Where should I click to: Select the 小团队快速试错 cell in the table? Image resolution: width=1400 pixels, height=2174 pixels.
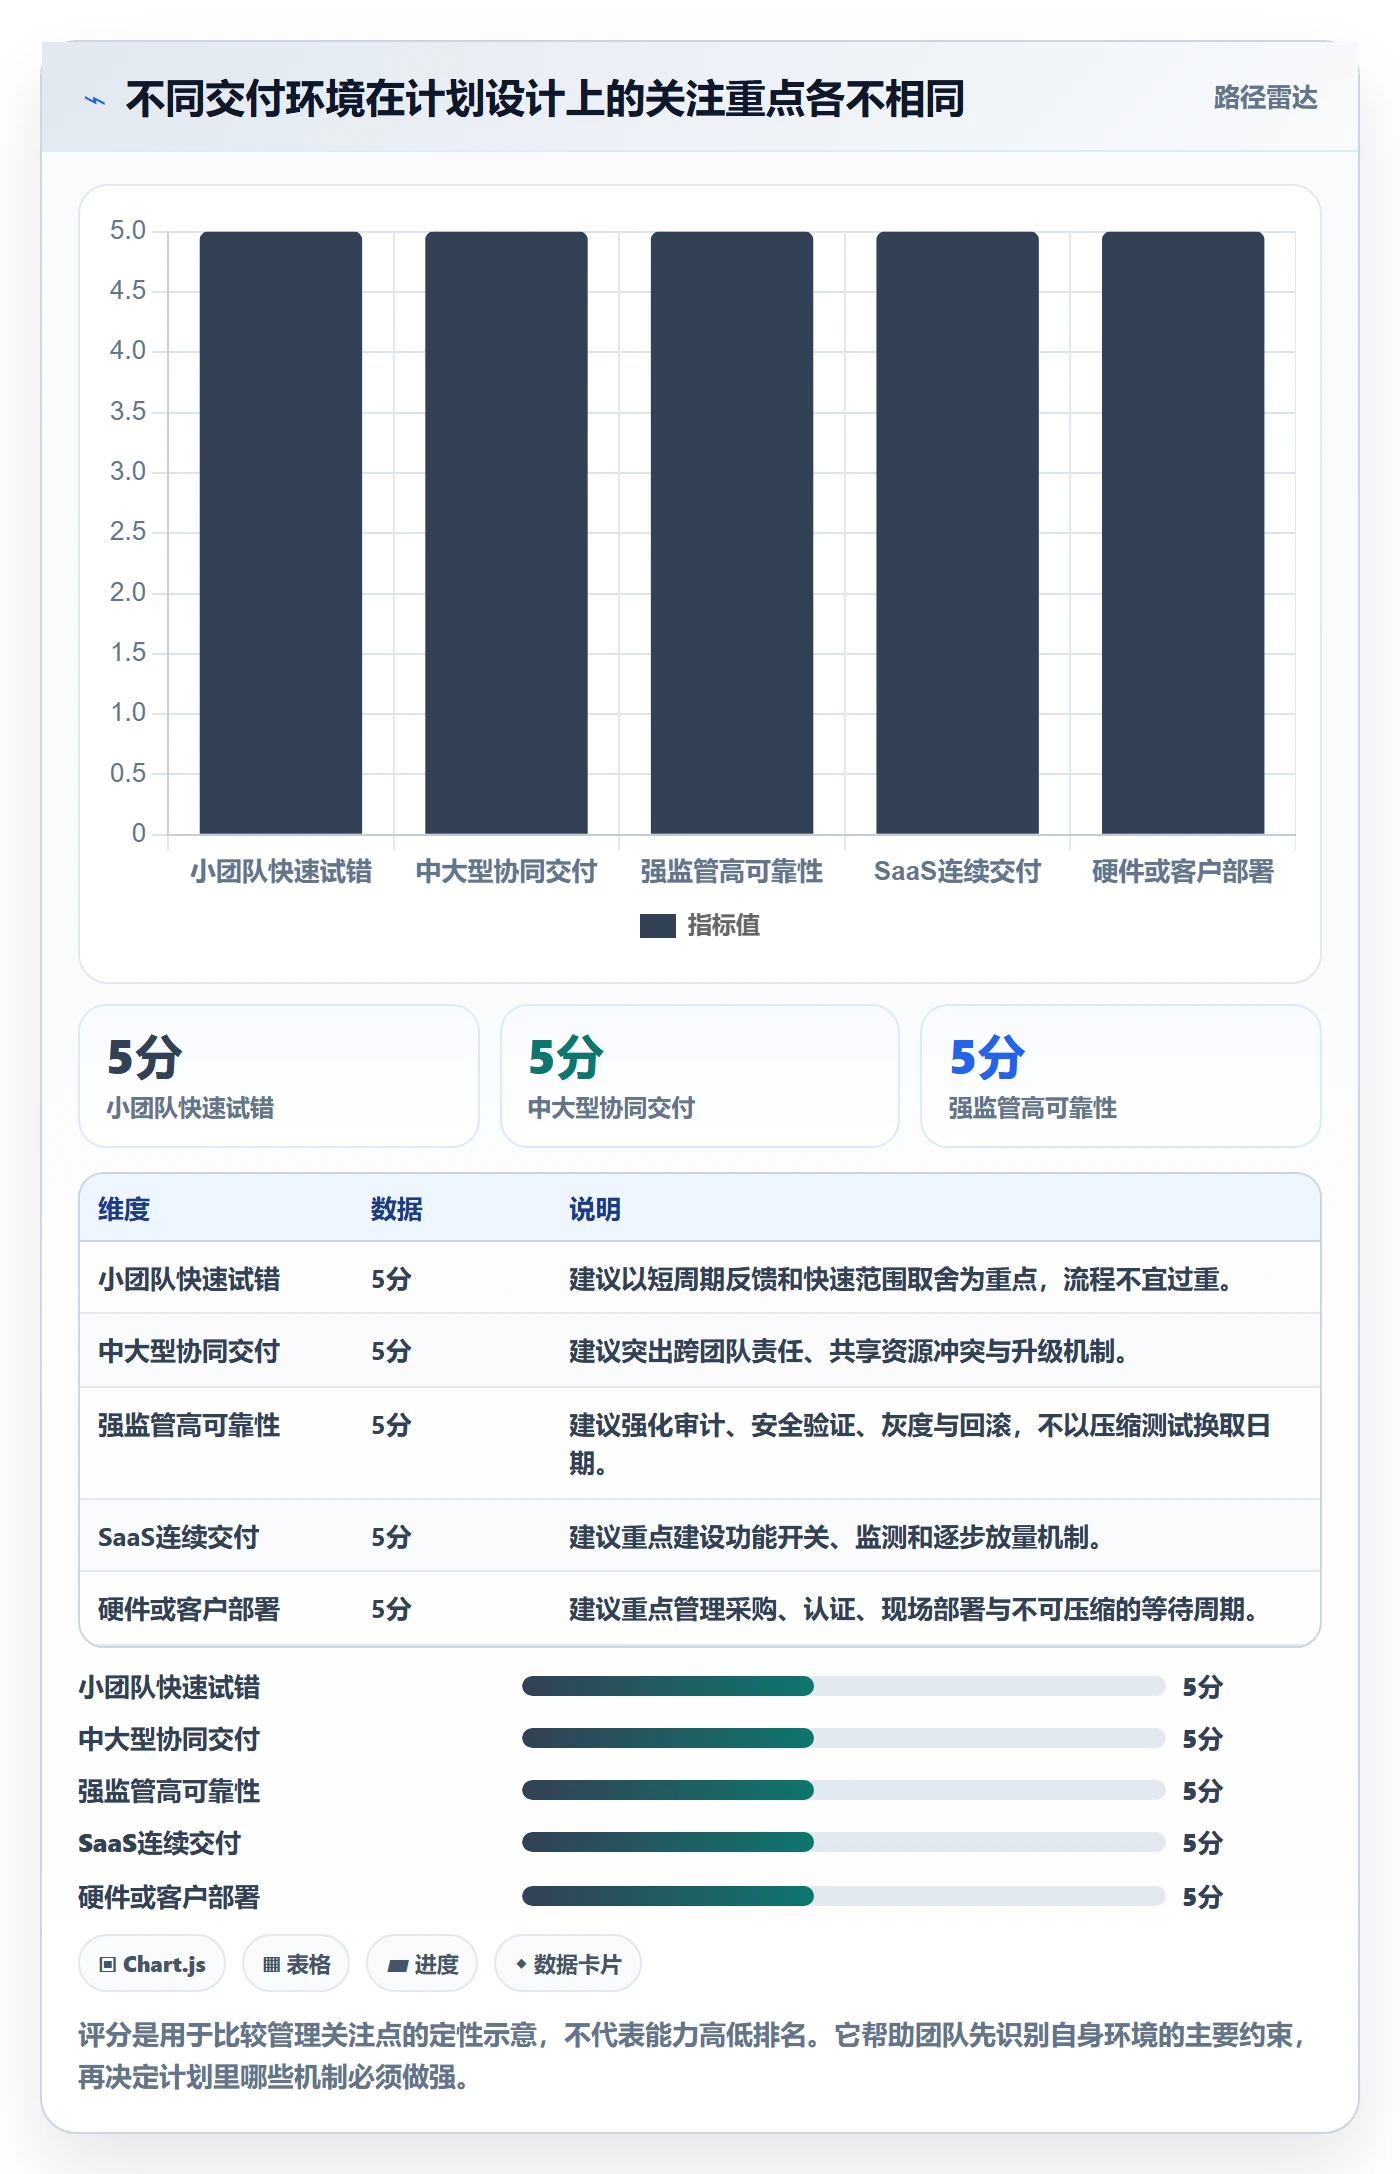(189, 1280)
